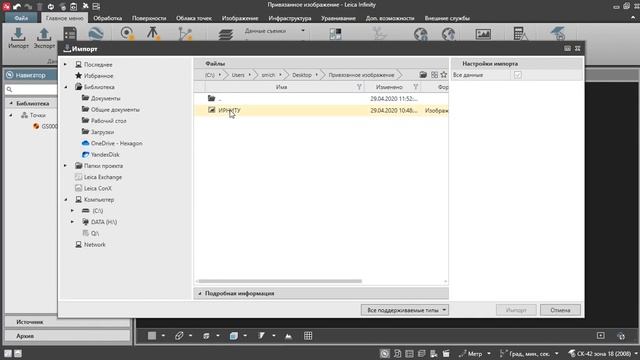Image resolution: width=640 pixels, height=360 pixels.
Task: Collapse the Компьютер tree node
Action: coord(66,200)
